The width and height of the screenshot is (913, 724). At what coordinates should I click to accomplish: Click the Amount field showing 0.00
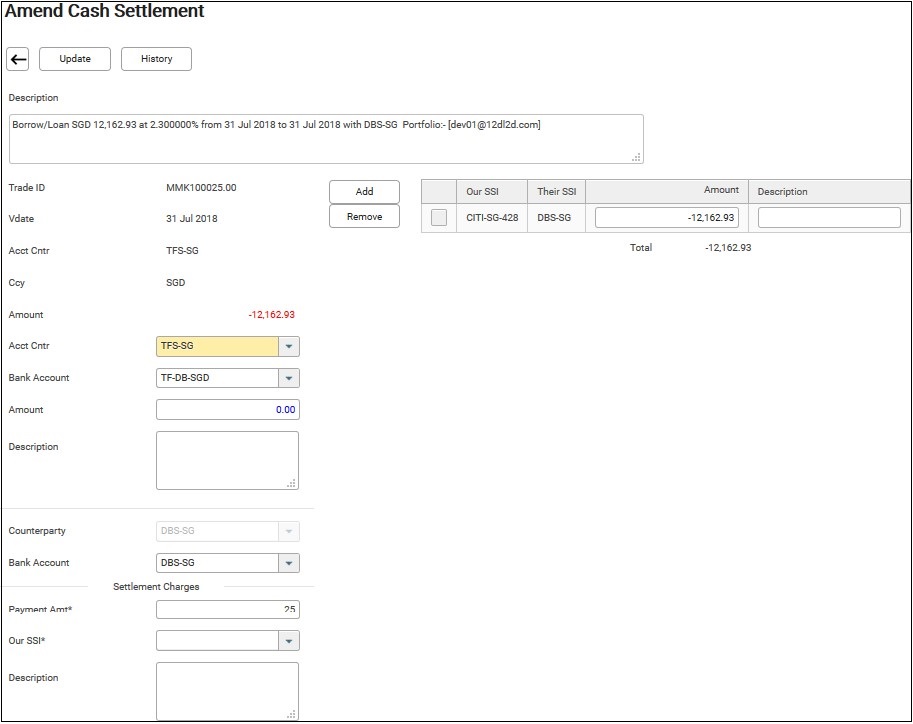click(227, 410)
